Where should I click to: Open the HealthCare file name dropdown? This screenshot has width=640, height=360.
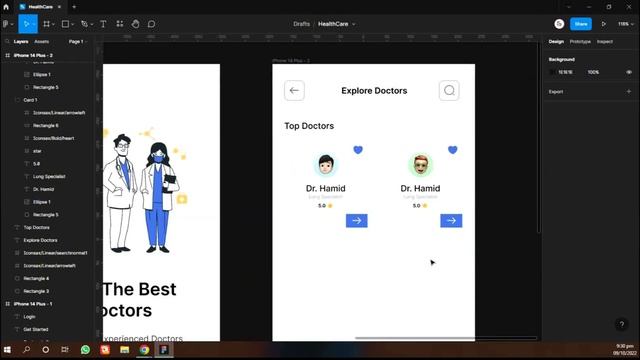pos(354,24)
